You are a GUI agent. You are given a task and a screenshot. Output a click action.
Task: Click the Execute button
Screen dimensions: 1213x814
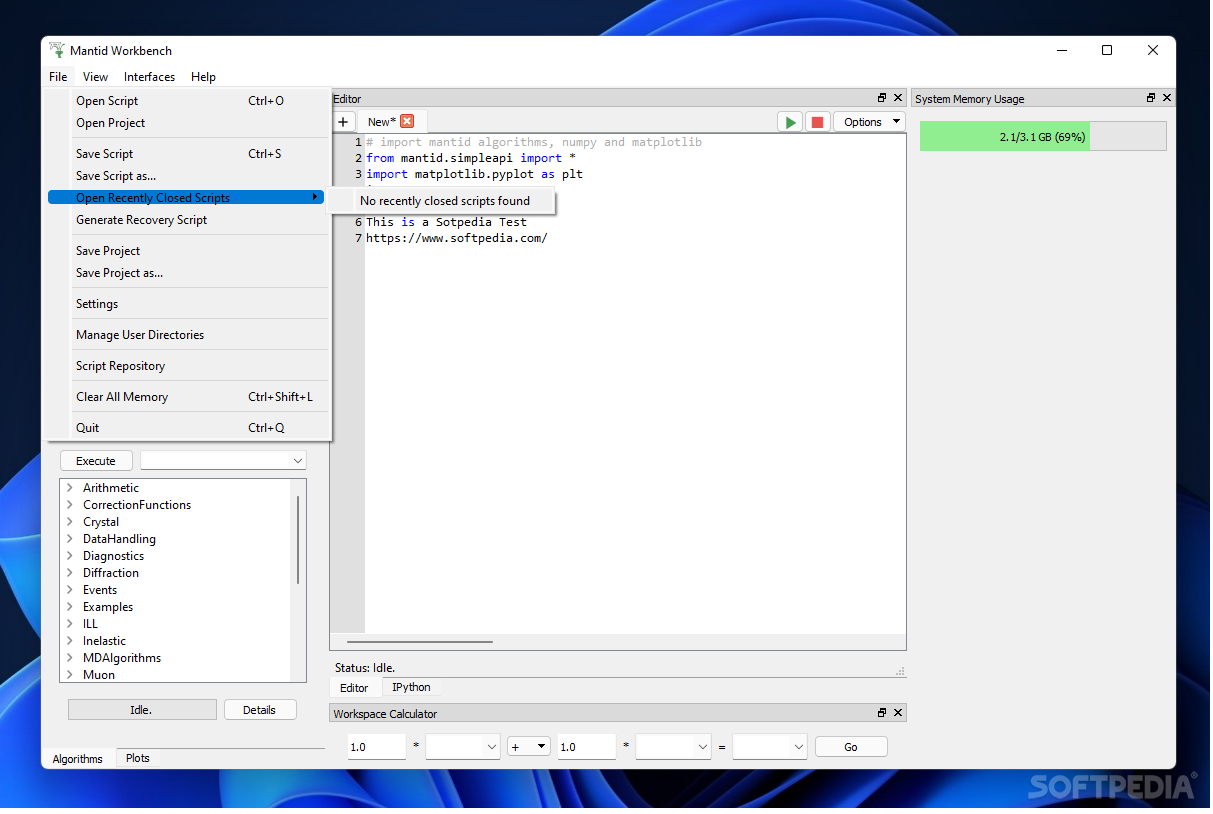click(x=96, y=461)
